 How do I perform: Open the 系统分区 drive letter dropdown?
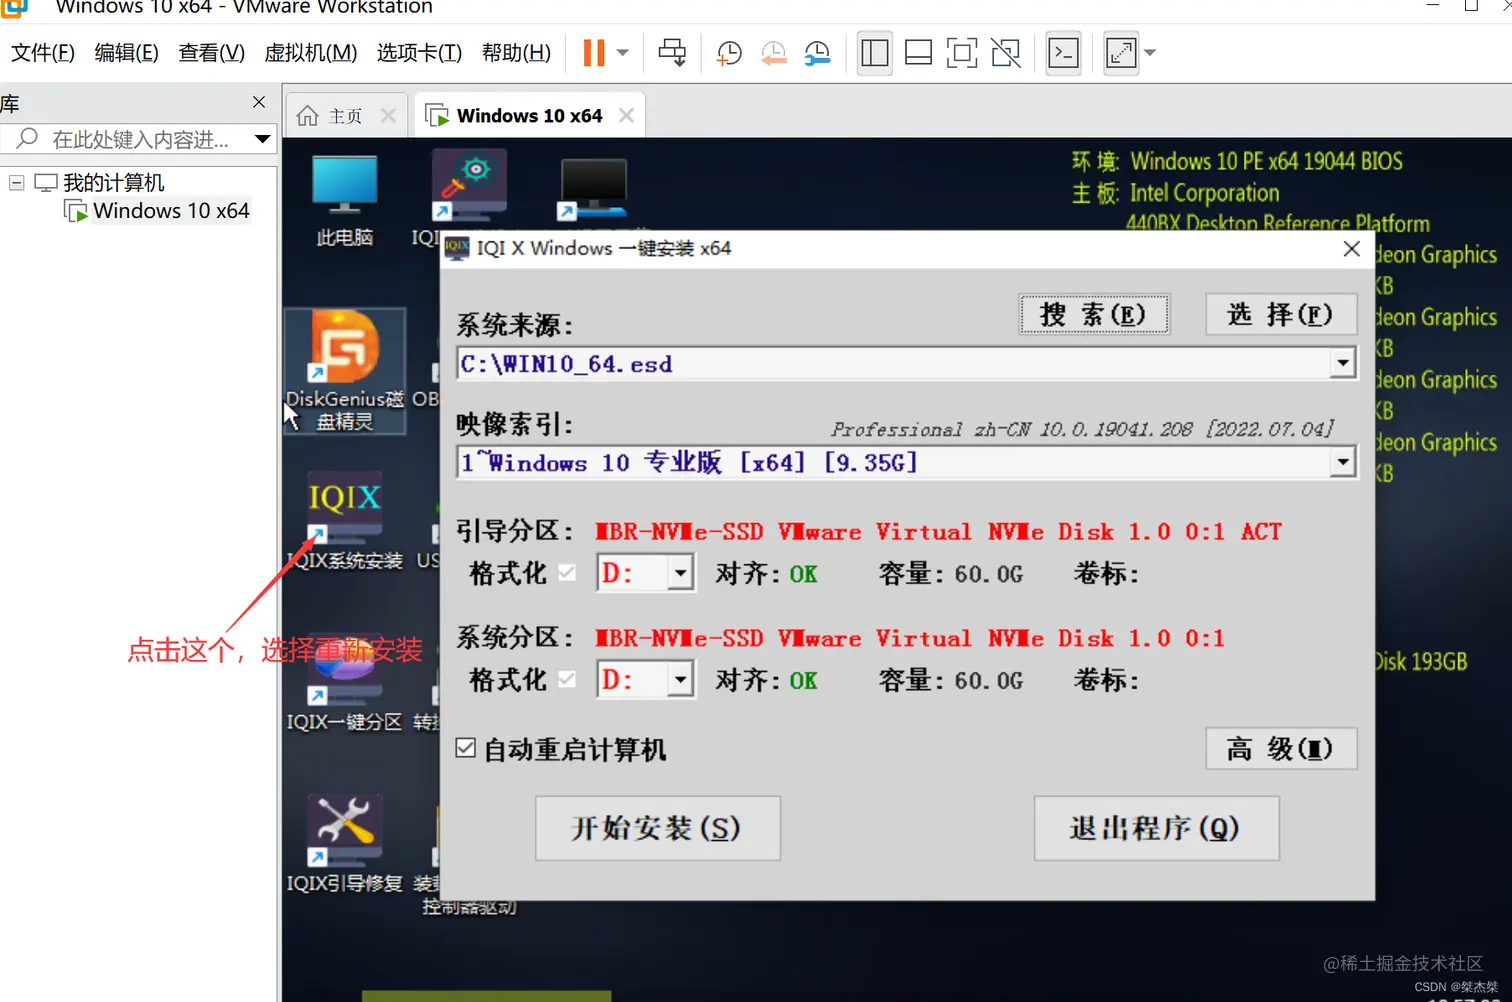tap(681, 680)
